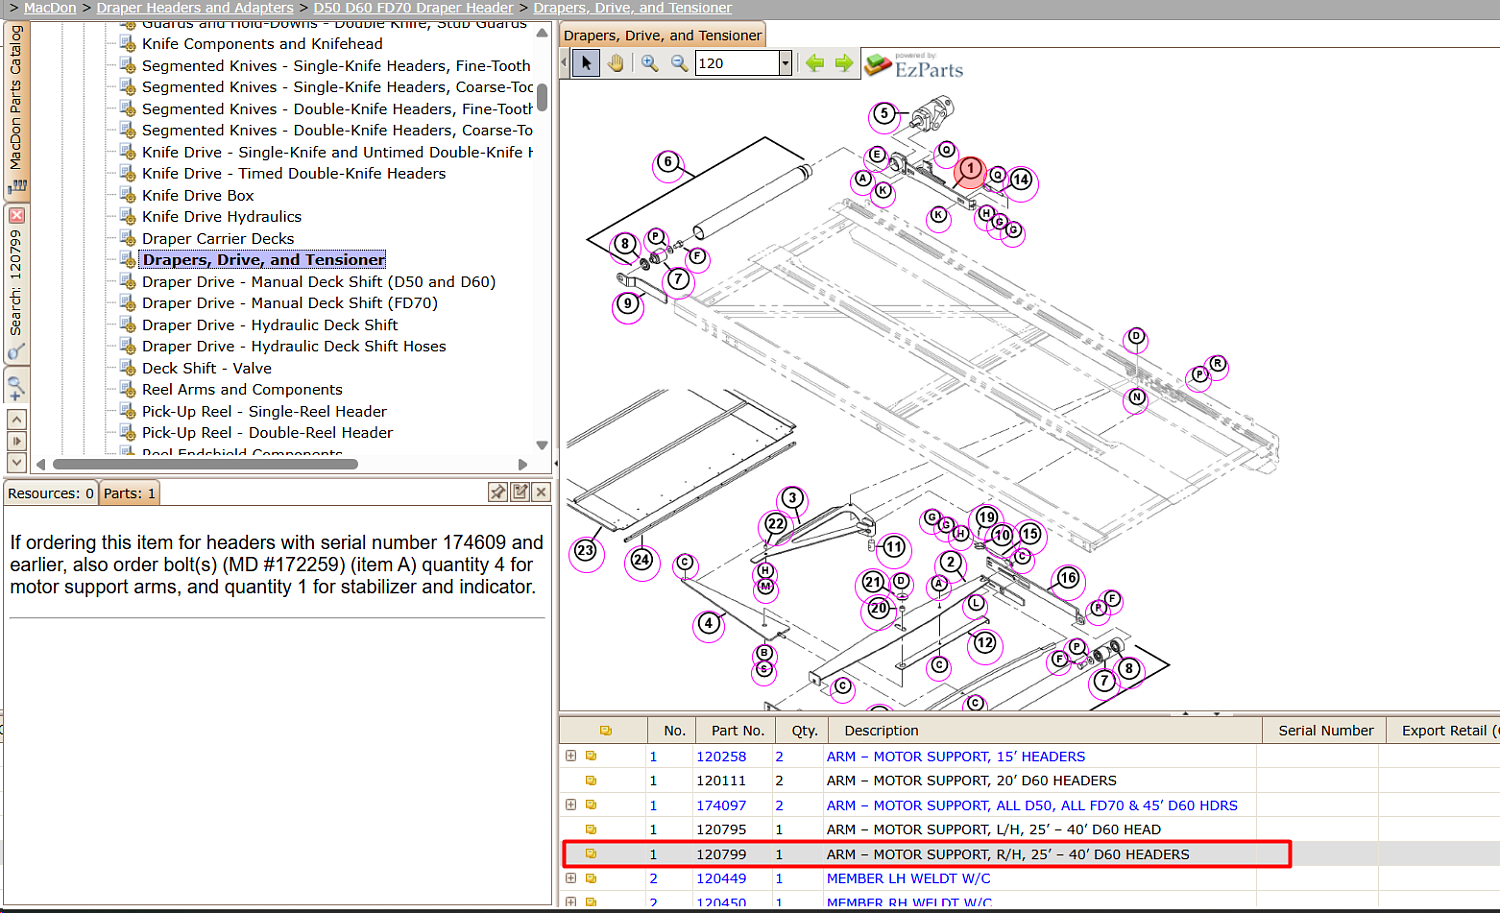Click the Serial Number column header
The width and height of the screenshot is (1500, 913).
[x=1325, y=731]
